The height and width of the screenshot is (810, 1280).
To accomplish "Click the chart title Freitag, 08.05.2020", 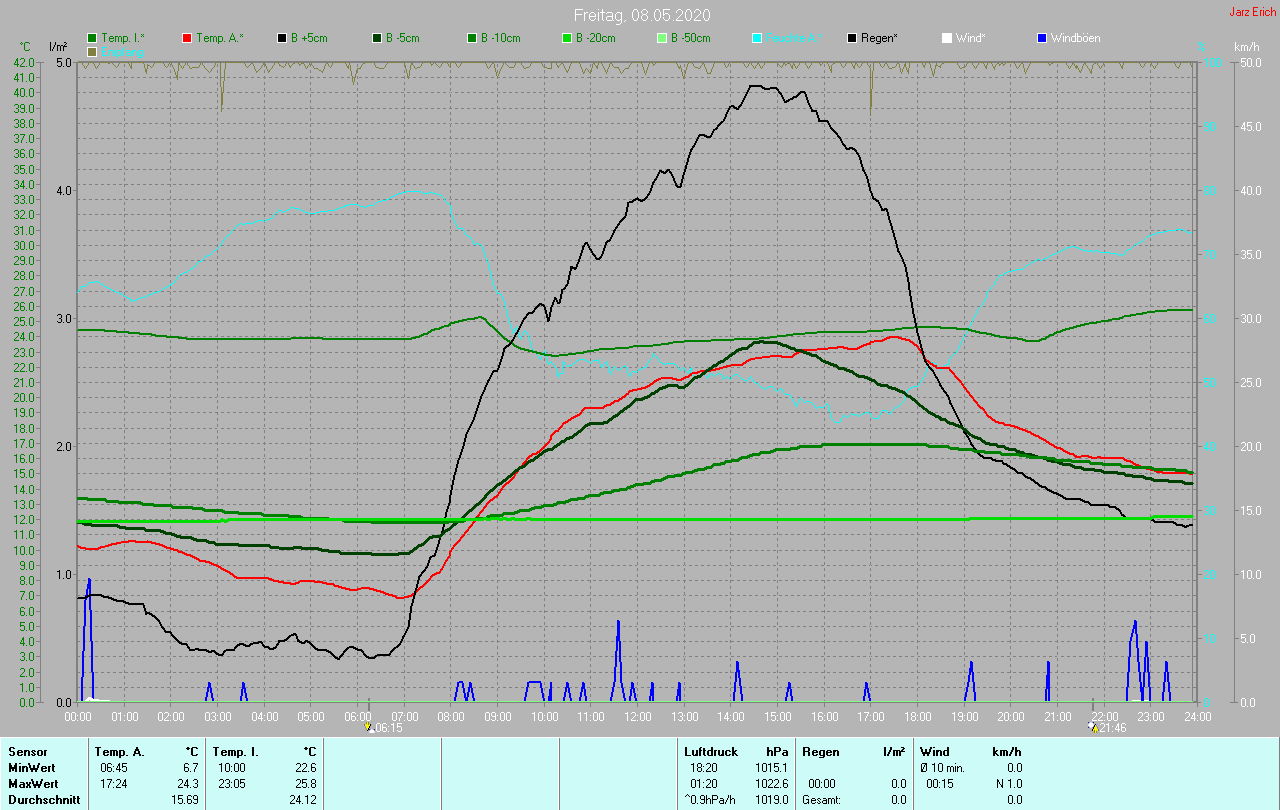I will click(640, 15).
